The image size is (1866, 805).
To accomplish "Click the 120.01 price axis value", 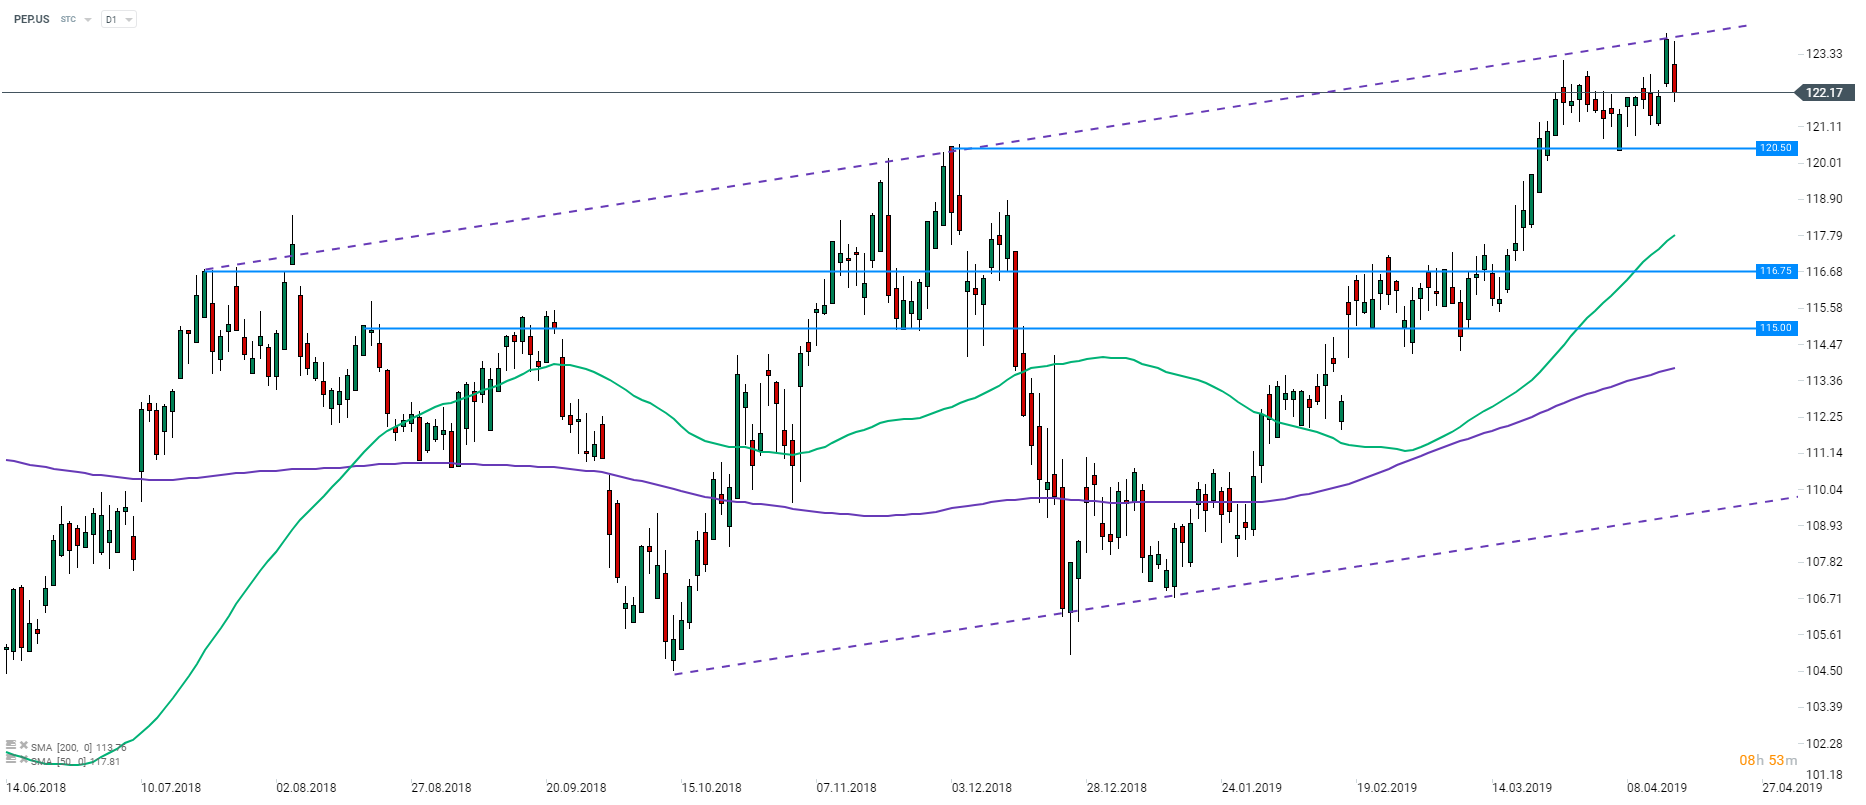I will coord(1824,163).
